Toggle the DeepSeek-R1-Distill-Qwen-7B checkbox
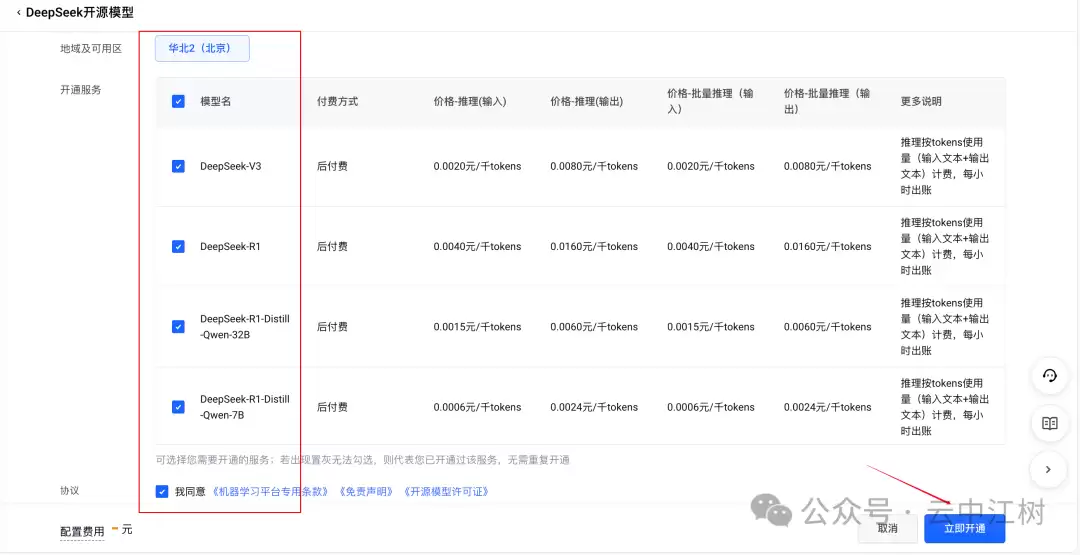 [178, 407]
